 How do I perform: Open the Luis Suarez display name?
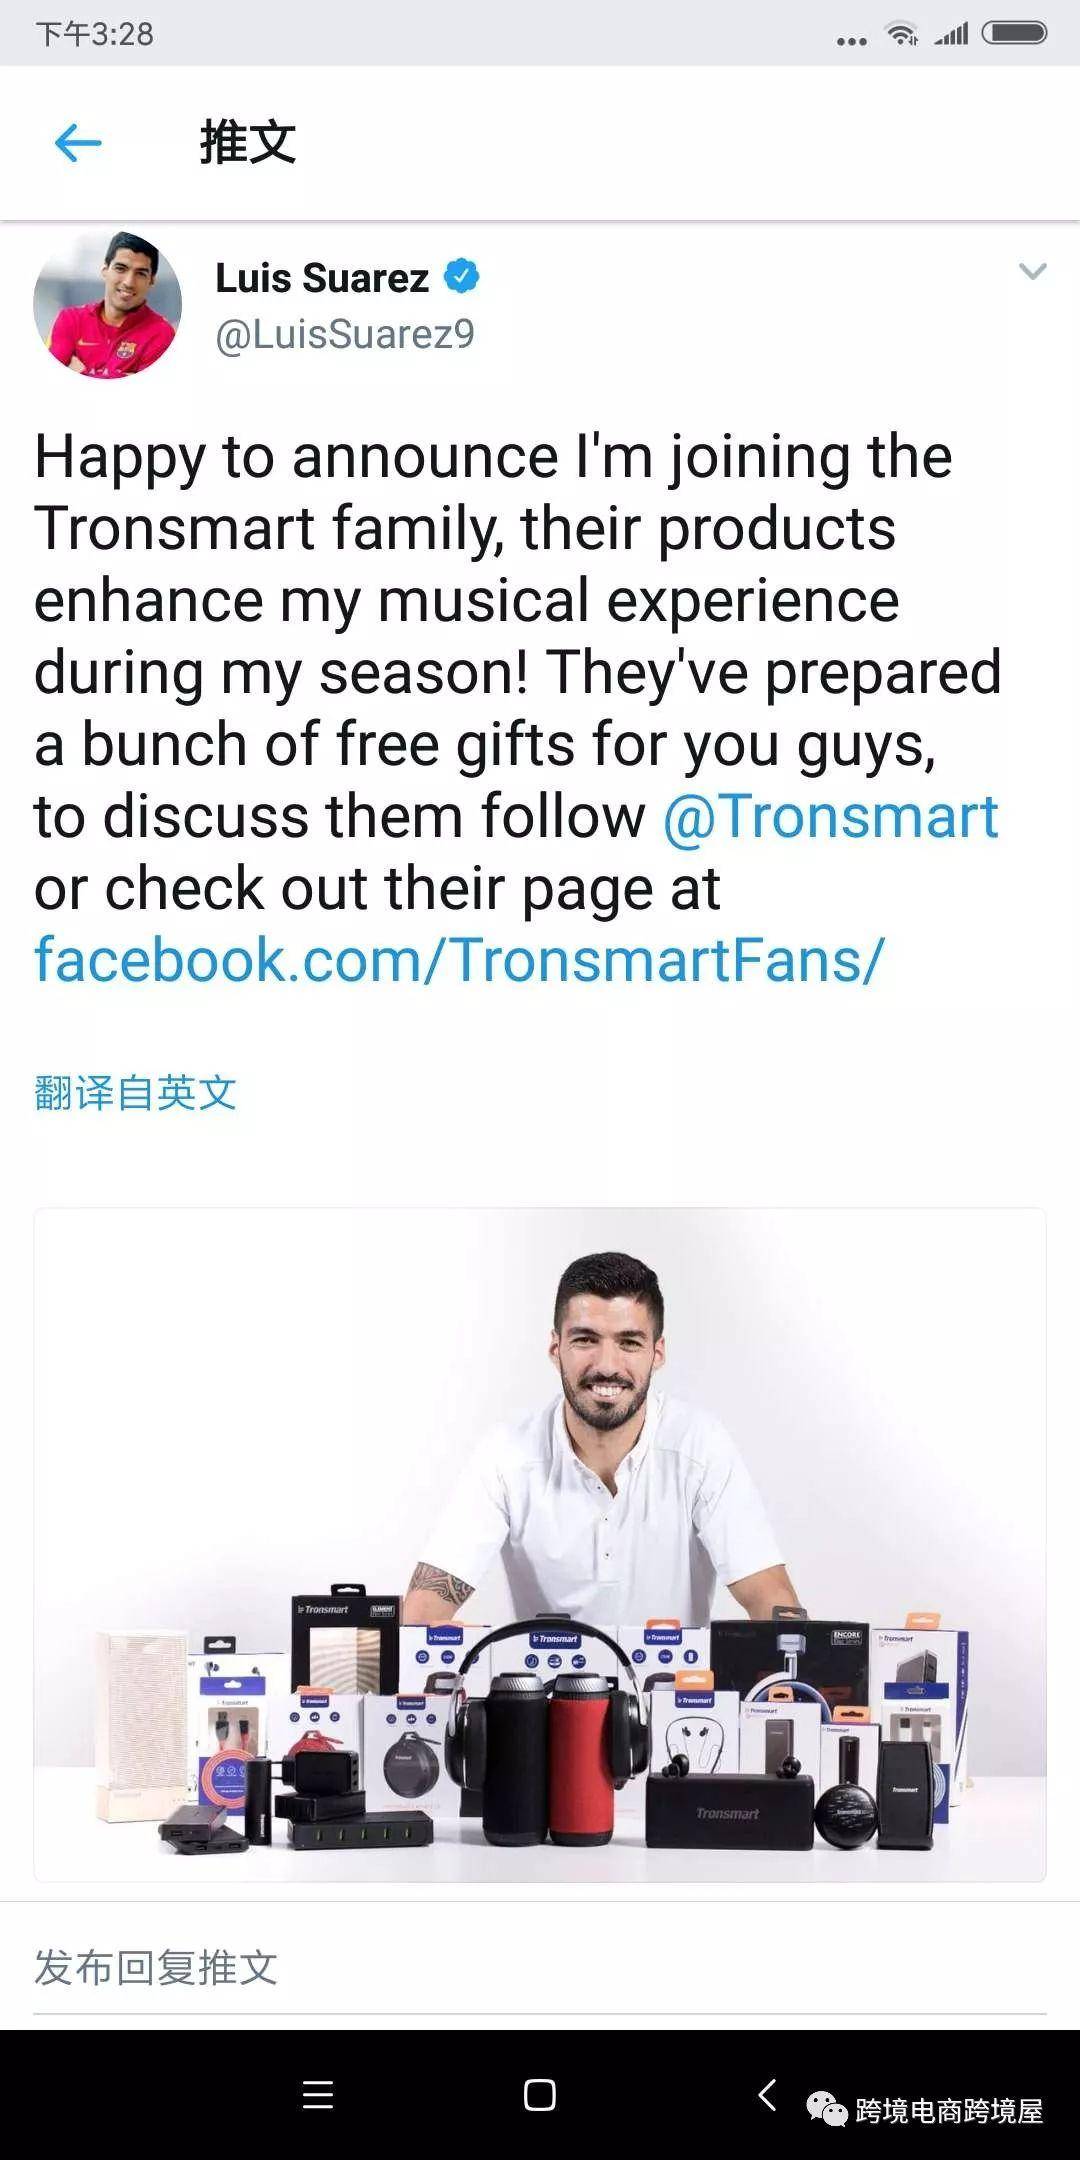tap(322, 278)
